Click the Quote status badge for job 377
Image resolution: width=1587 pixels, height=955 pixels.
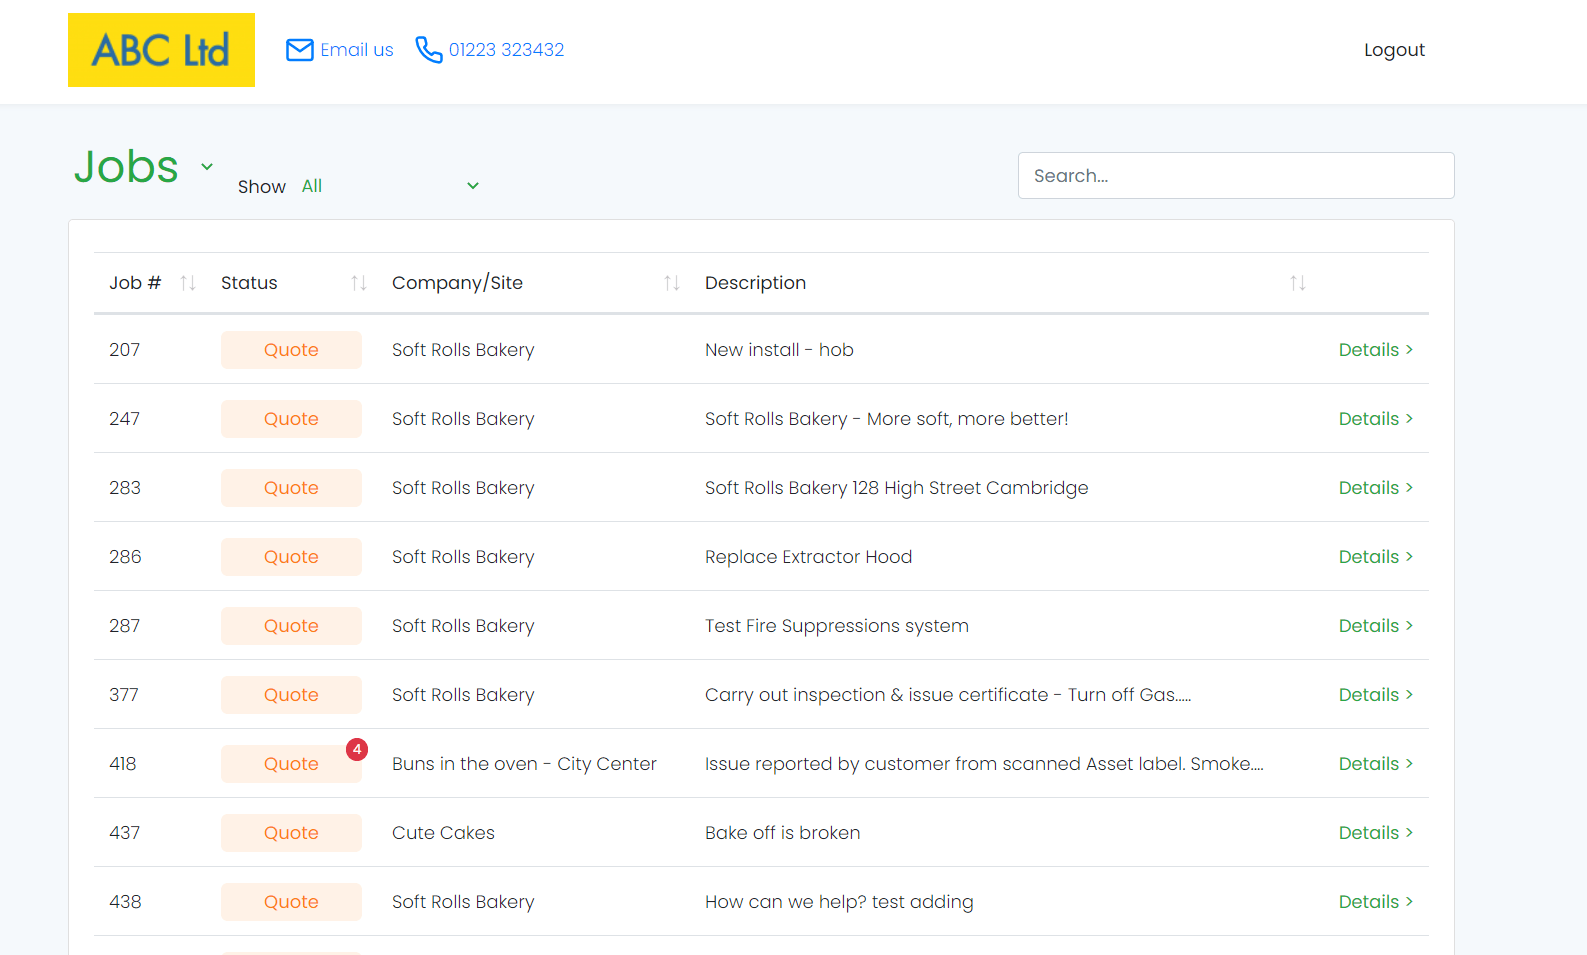coord(291,695)
